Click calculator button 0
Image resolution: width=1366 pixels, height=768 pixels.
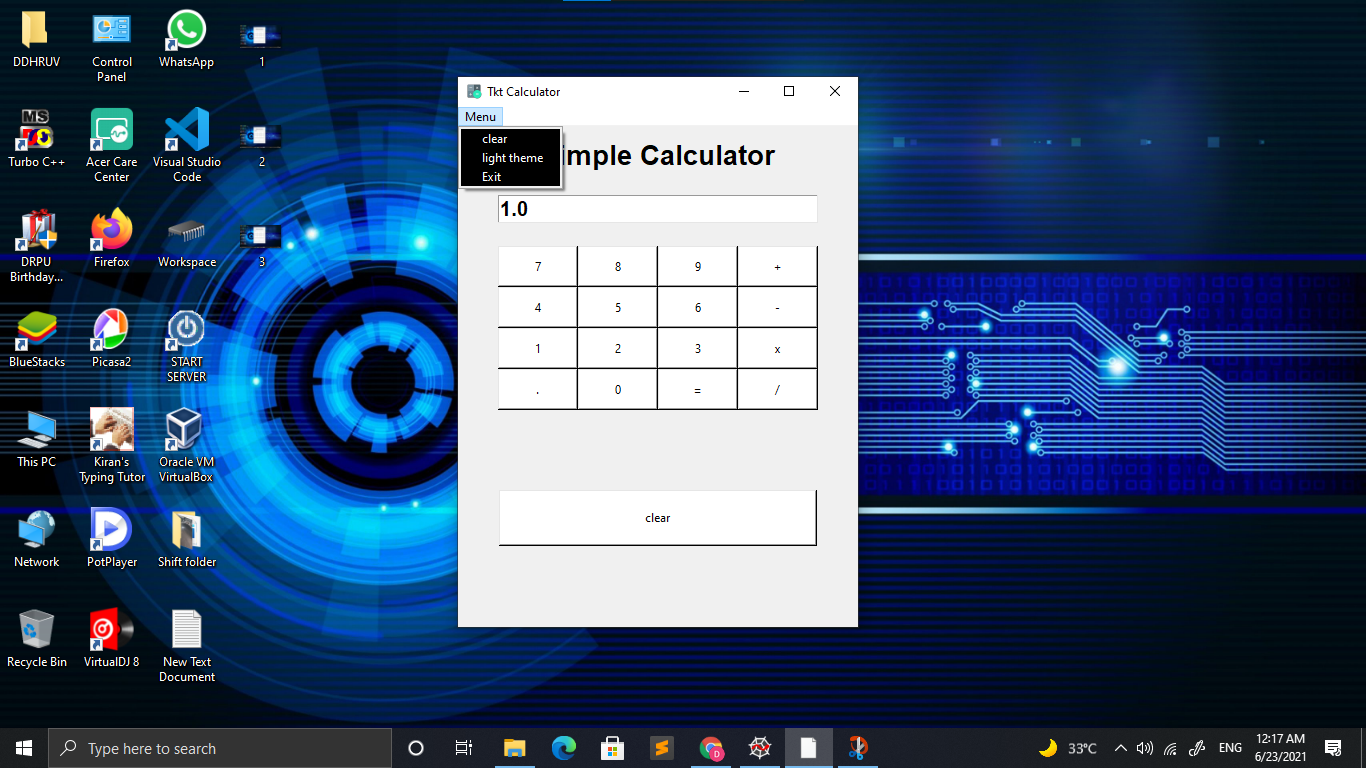(x=618, y=390)
